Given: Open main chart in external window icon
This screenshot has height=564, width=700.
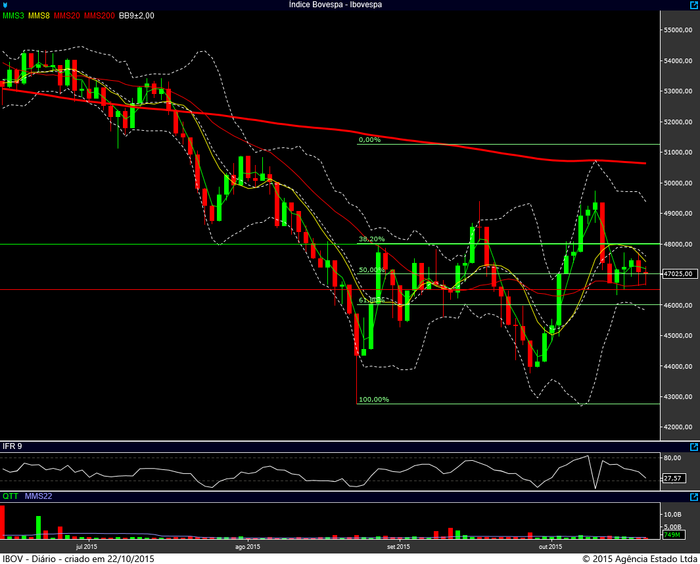Looking at the screenshot, I should pyautogui.click(x=694, y=4).
